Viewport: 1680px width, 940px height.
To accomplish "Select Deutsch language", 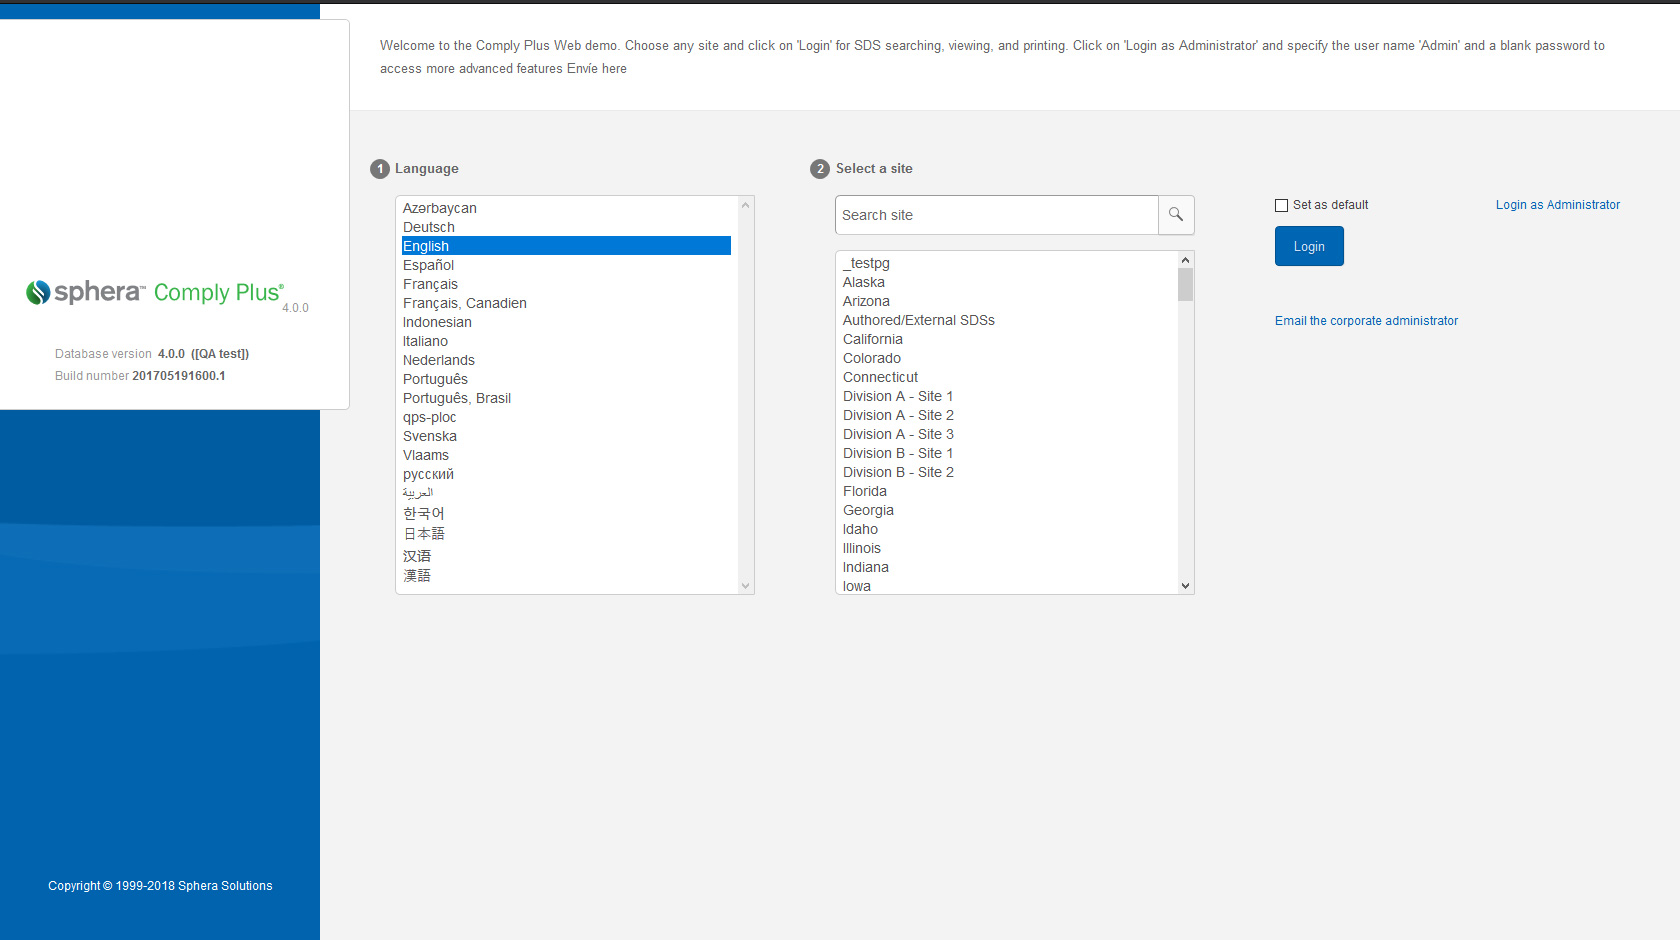I will [566, 227].
